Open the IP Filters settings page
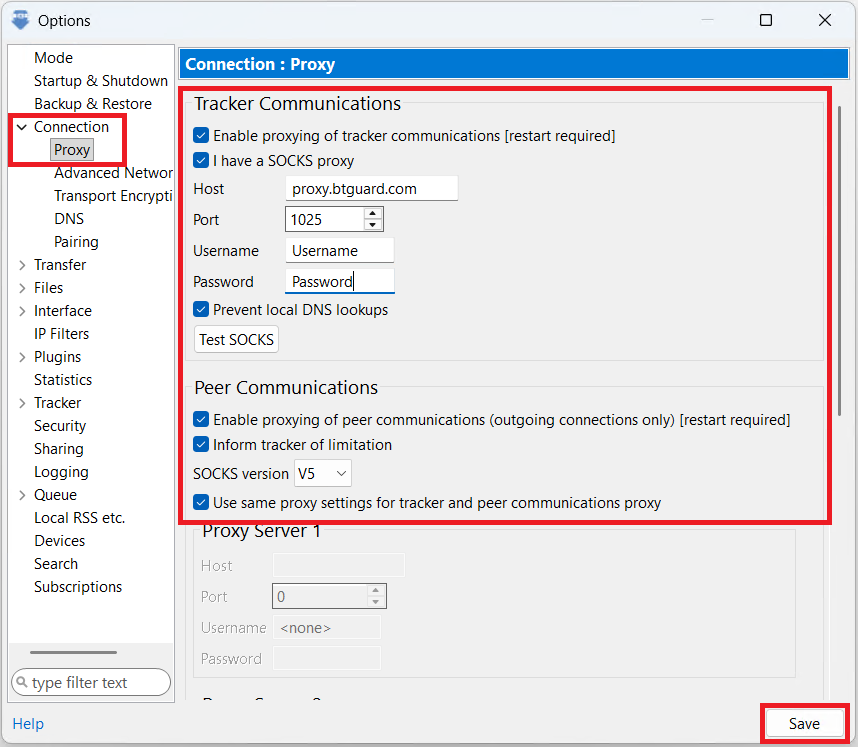Viewport: 858px width, 747px height. (x=61, y=334)
